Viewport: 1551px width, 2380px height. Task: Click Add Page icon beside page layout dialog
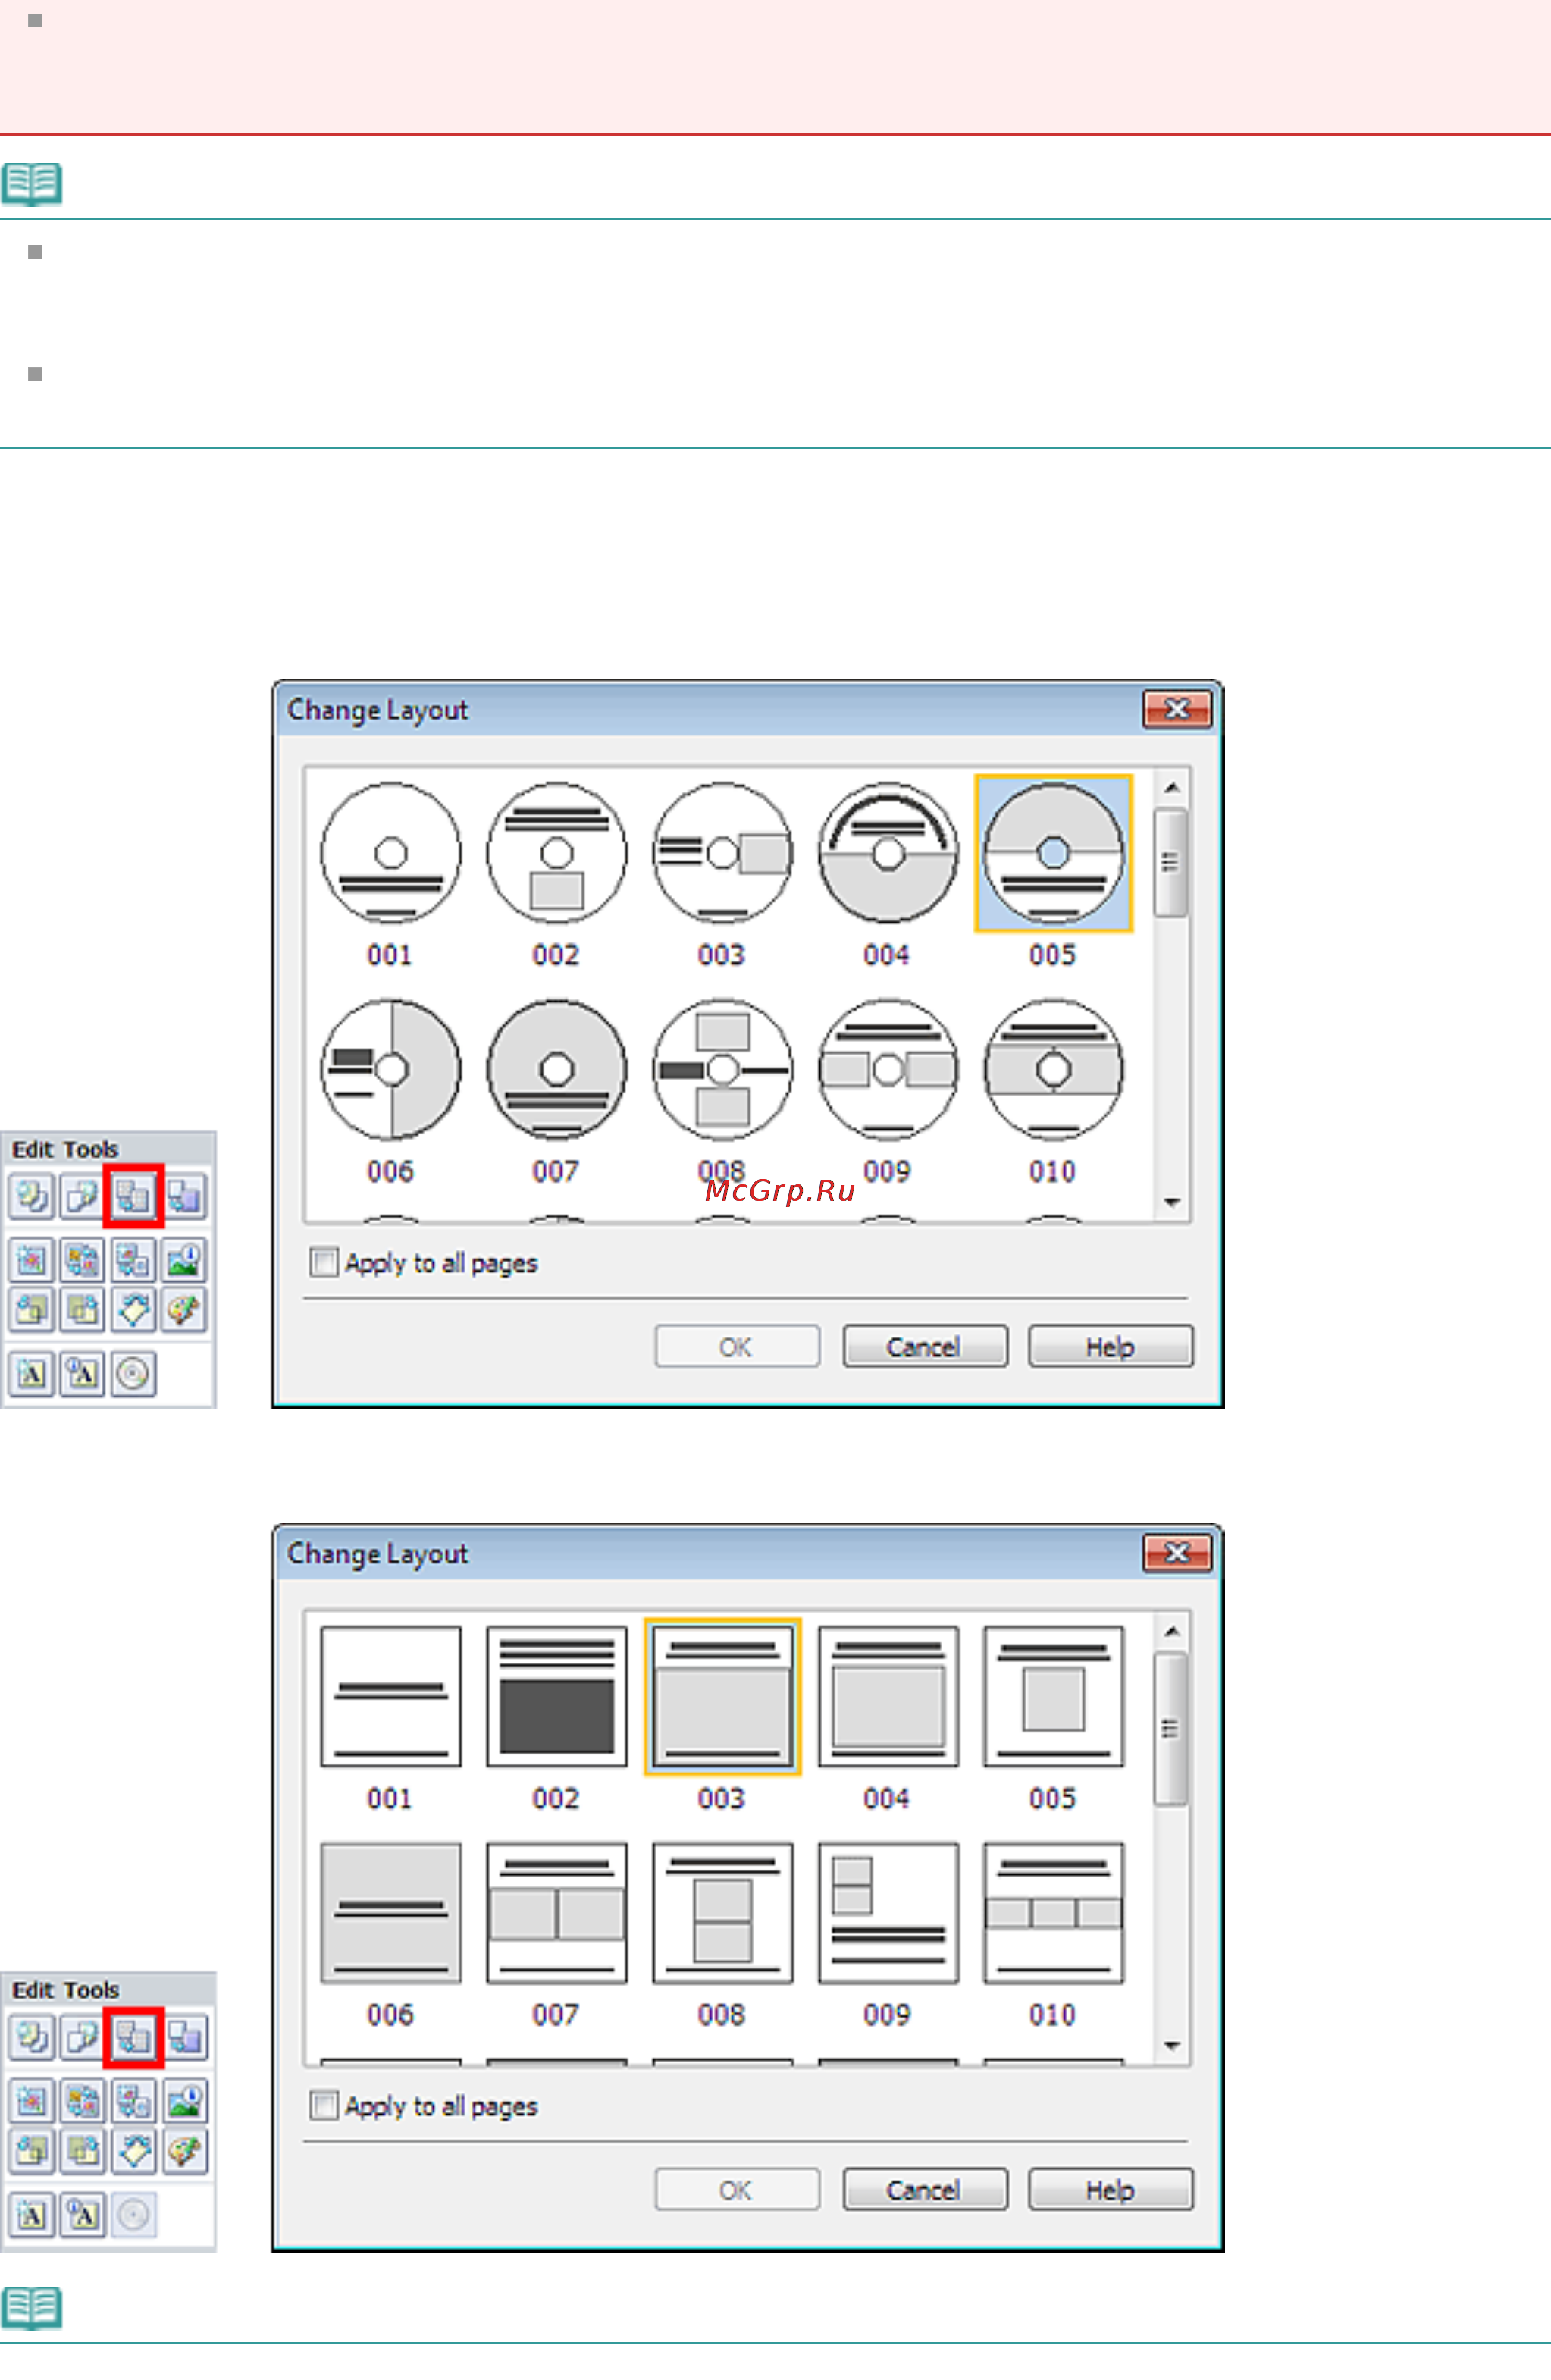click(31, 2037)
